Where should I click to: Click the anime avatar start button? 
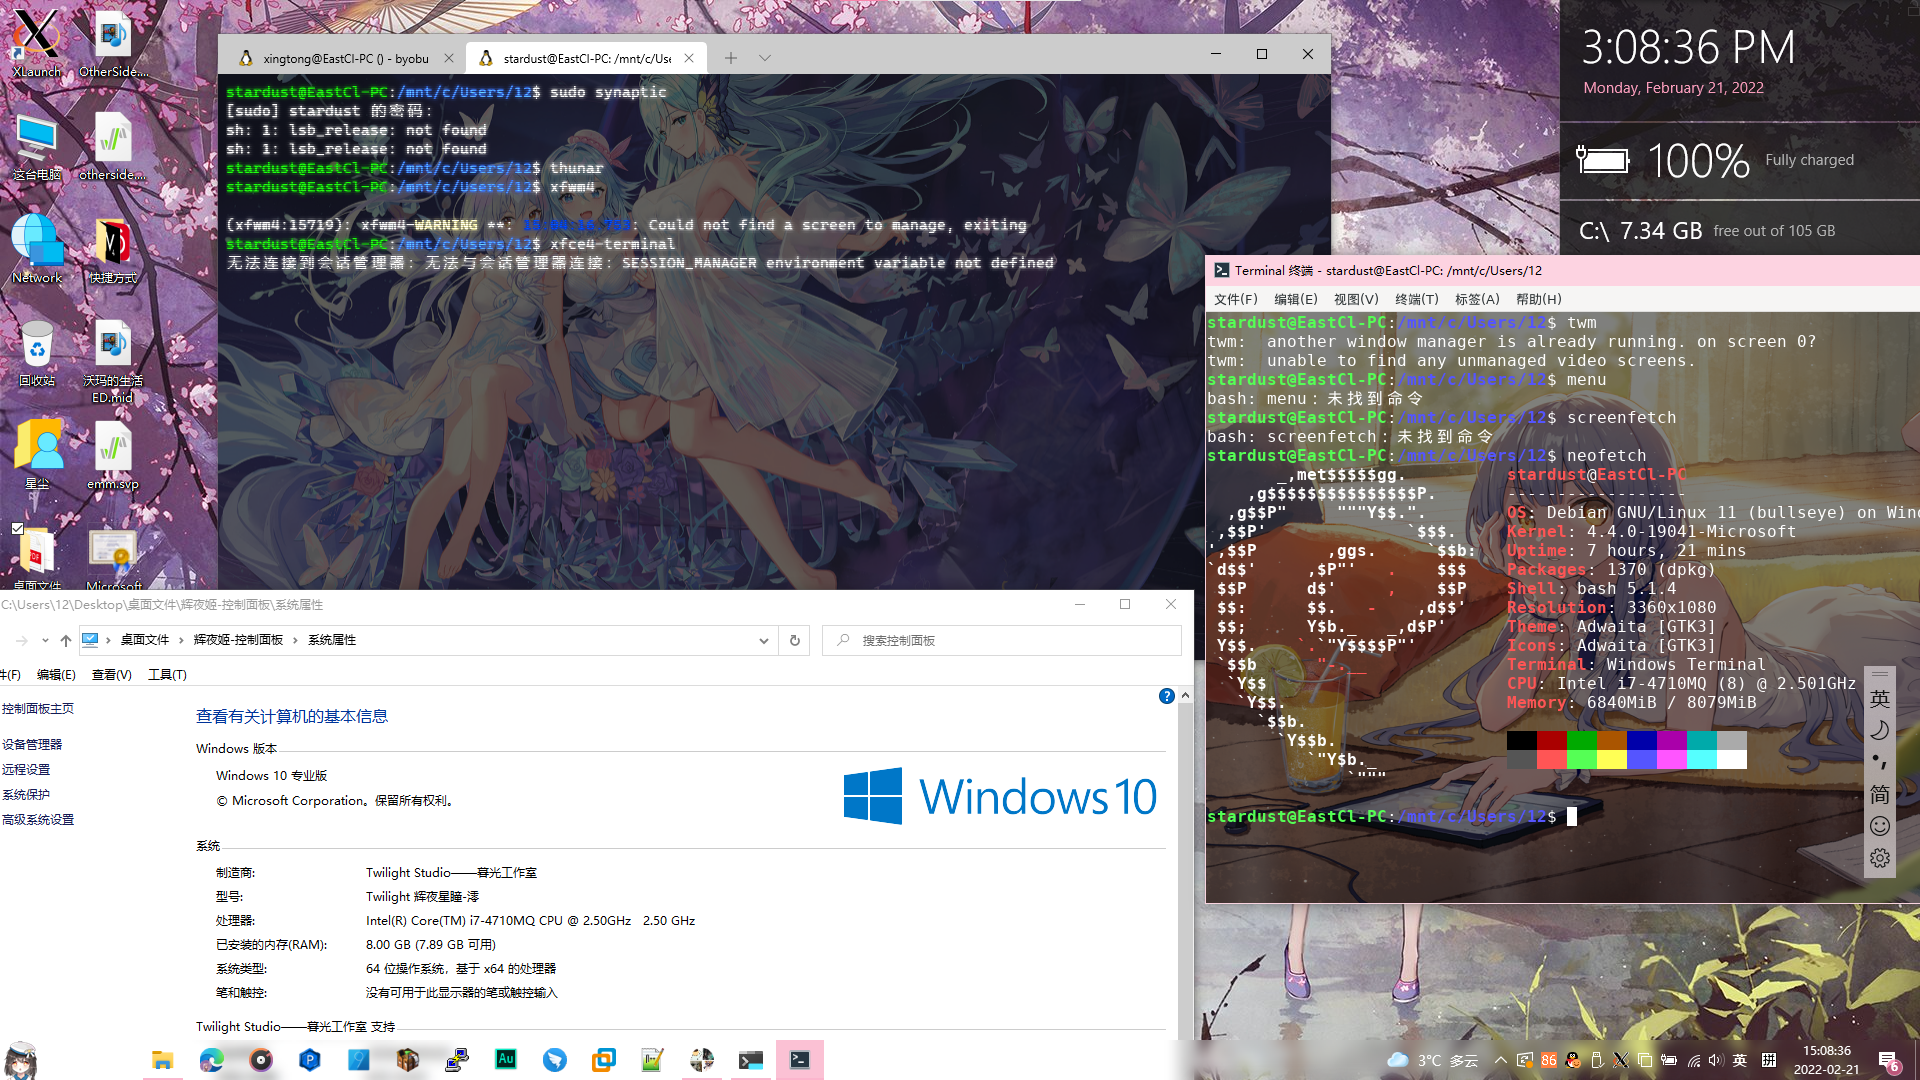21,1059
